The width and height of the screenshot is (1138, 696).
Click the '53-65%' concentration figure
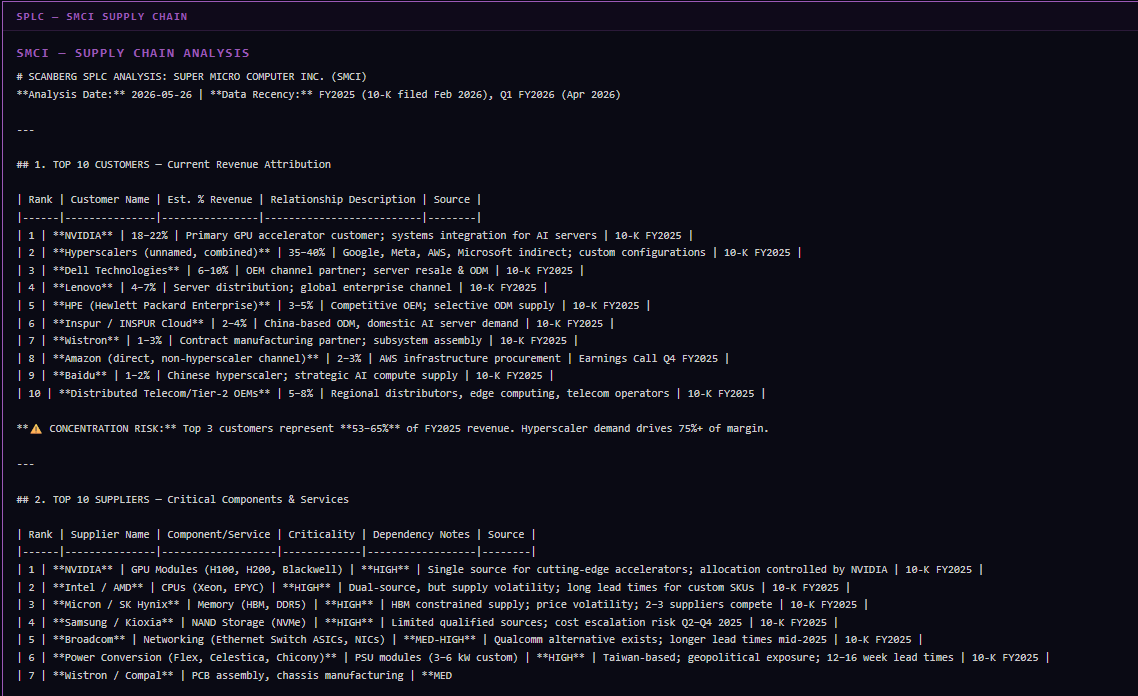pyautogui.click(x=370, y=429)
